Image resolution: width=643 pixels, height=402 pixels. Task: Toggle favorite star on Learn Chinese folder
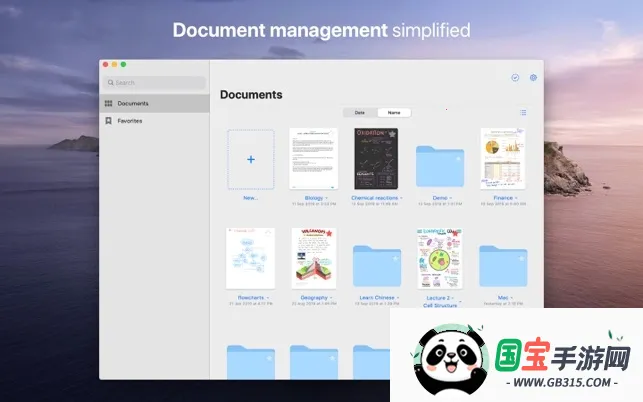point(395,258)
